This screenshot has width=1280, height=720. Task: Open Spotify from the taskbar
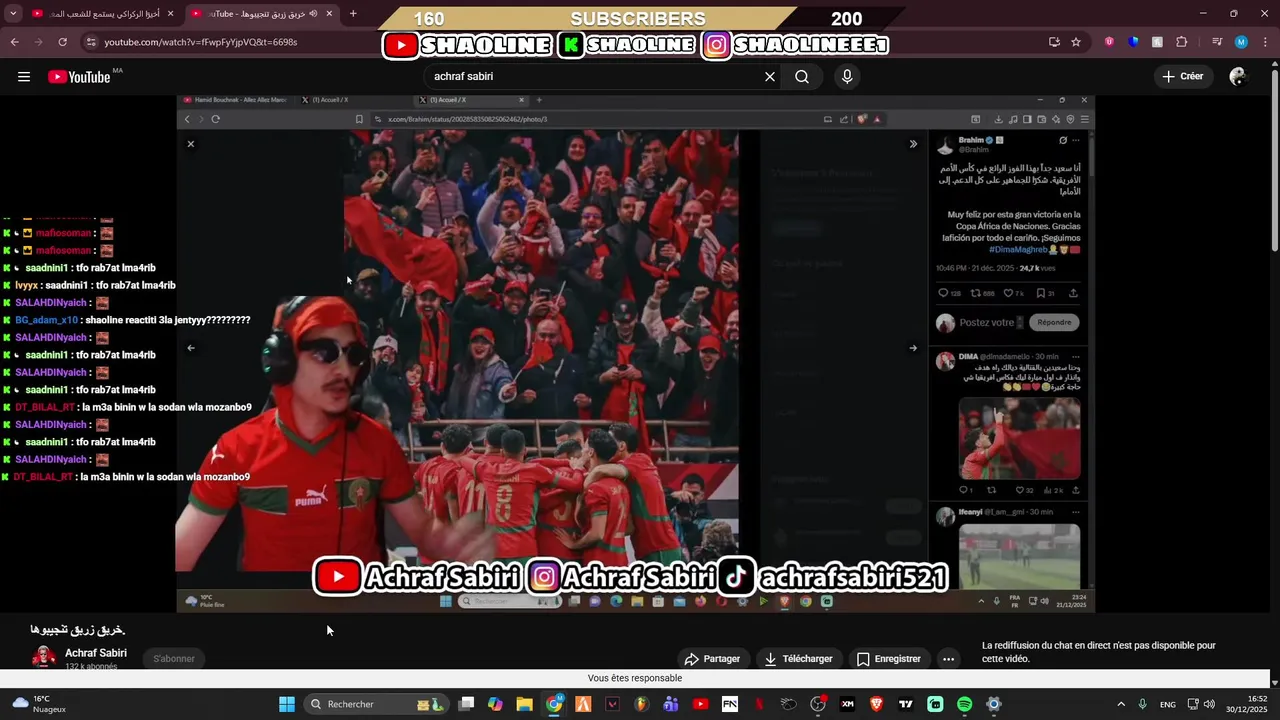[965, 704]
